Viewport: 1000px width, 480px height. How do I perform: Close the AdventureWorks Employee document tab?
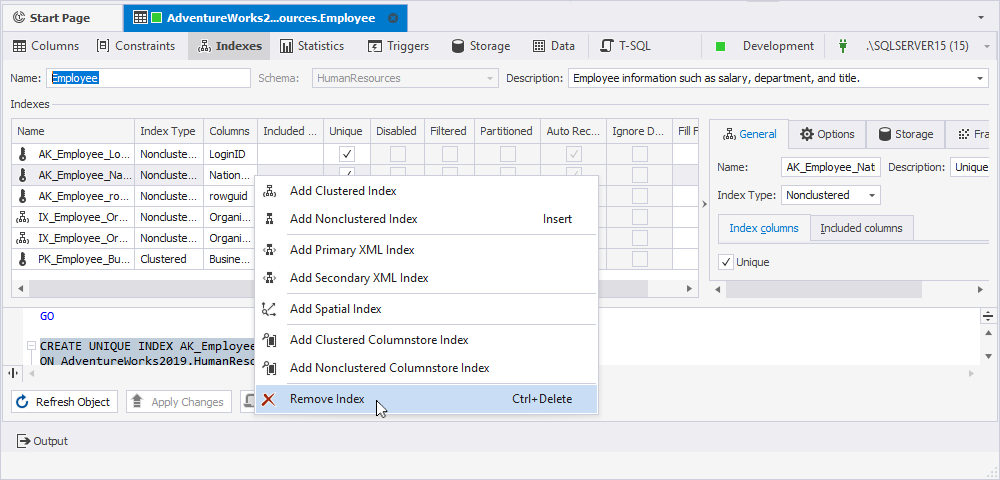[x=393, y=18]
